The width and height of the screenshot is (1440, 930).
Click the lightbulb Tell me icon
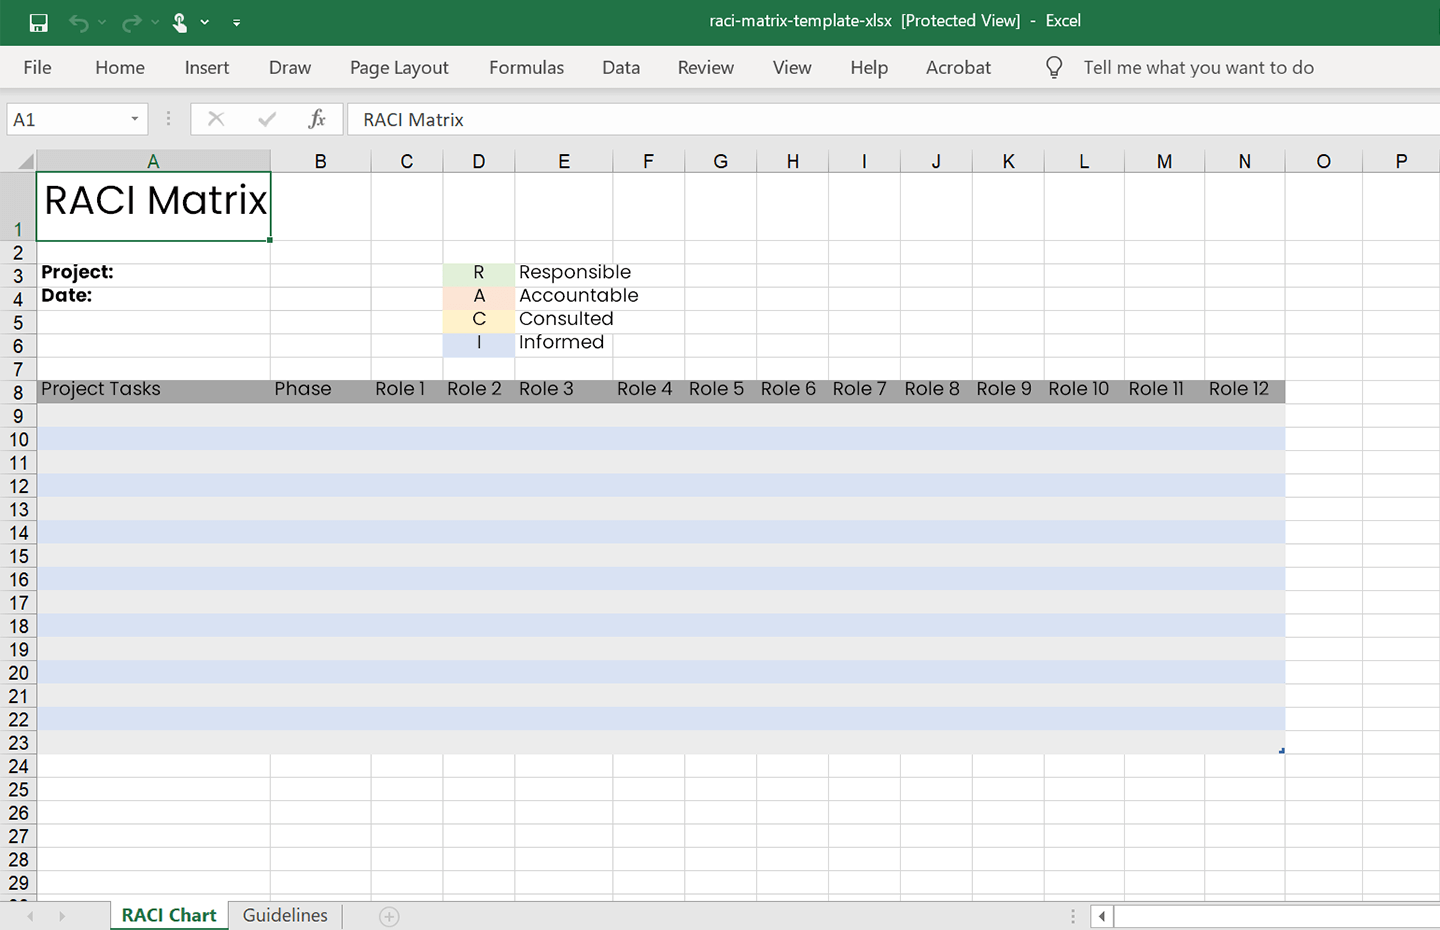coord(1054,67)
